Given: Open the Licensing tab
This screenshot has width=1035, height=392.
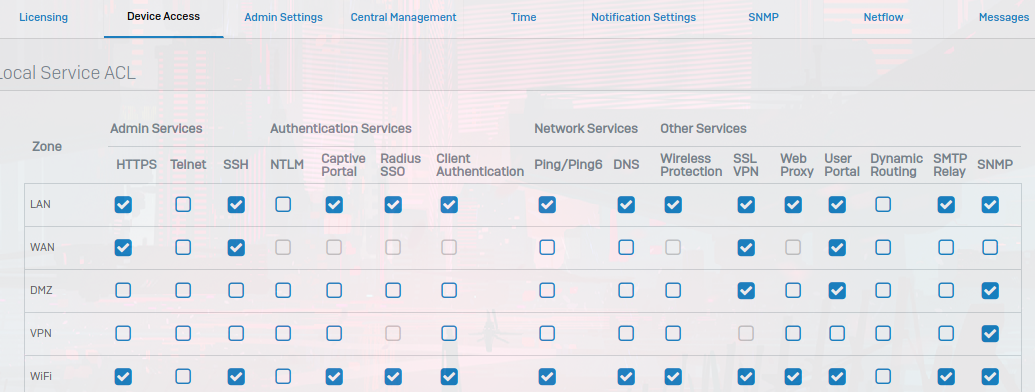Looking at the screenshot, I should coord(44,17).
